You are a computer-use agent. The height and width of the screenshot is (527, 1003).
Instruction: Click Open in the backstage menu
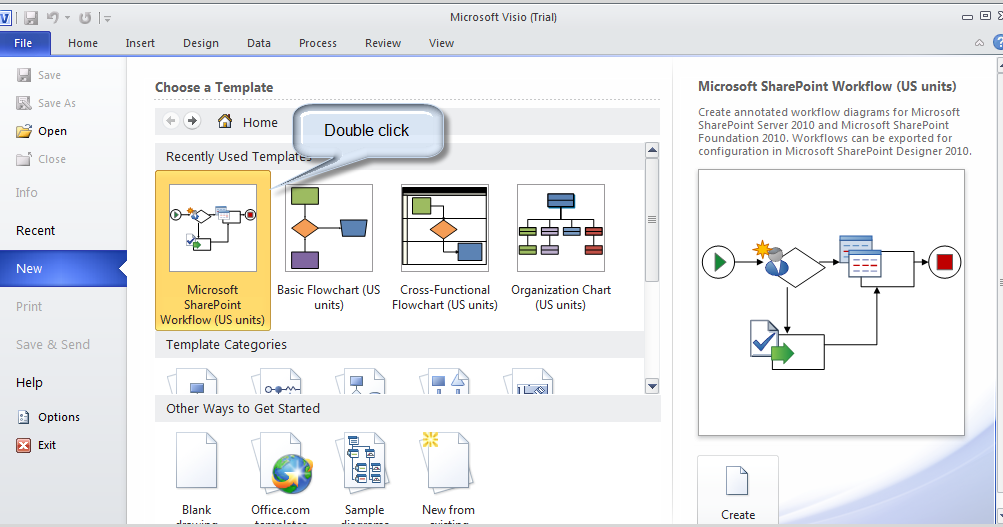(42, 131)
